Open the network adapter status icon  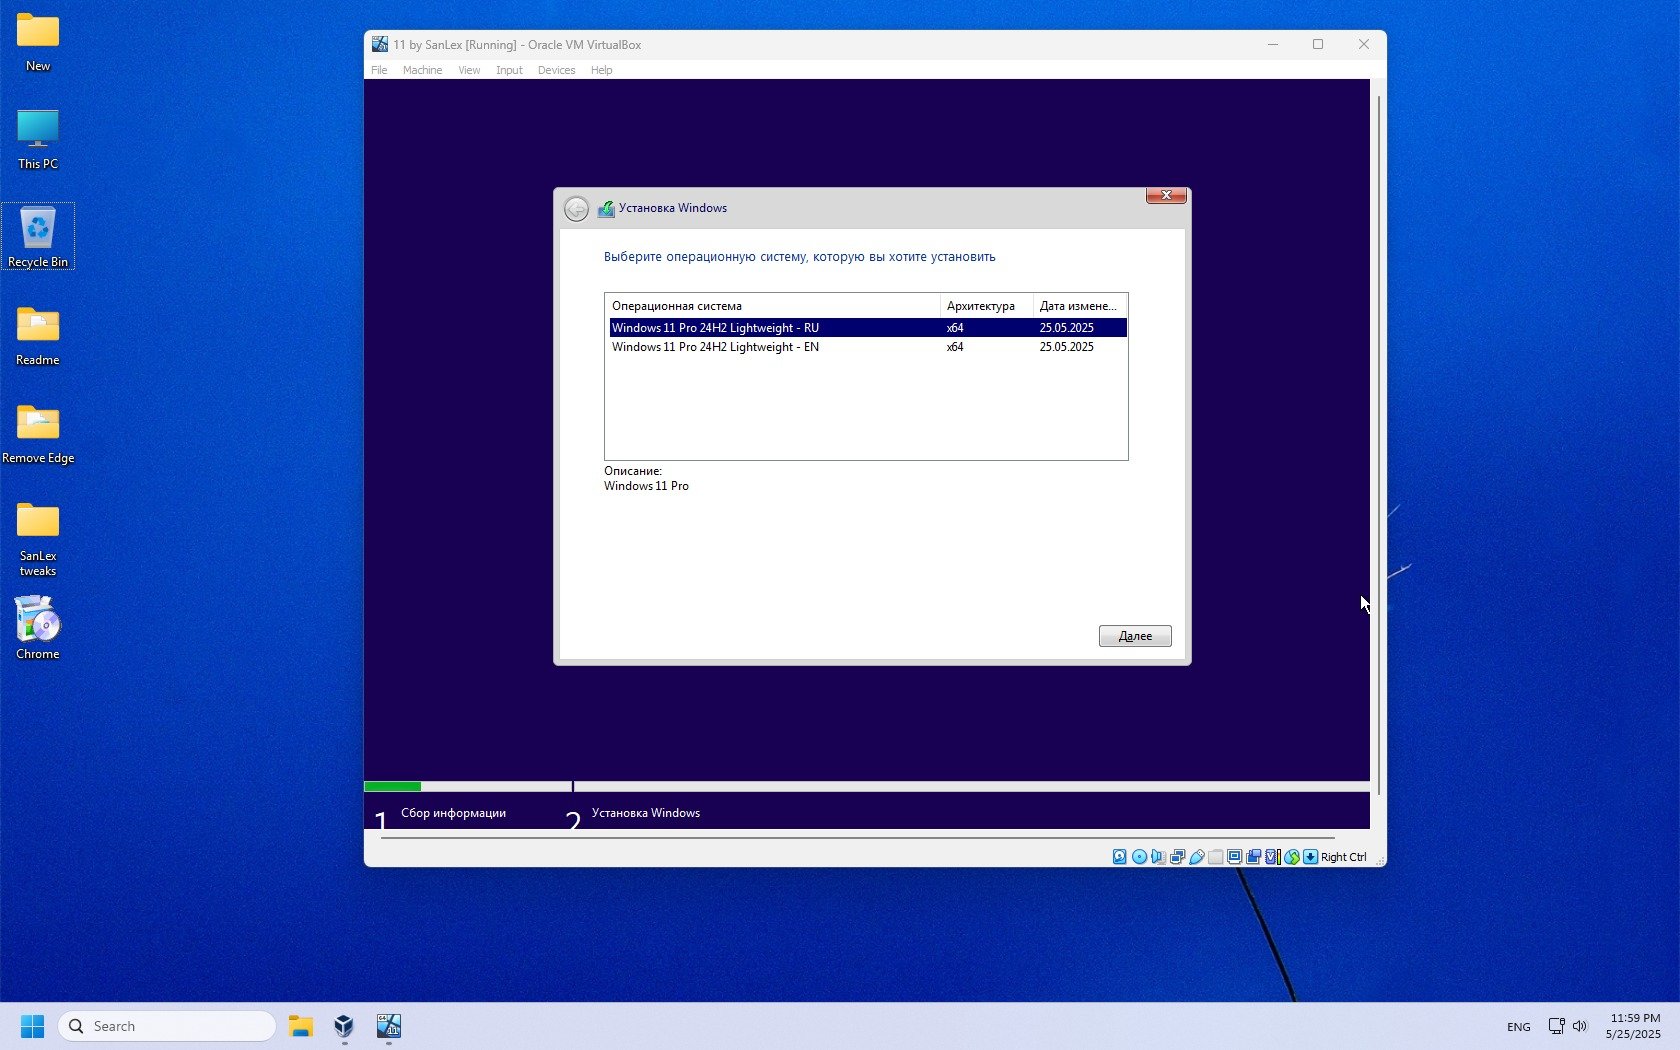(1177, 857)
